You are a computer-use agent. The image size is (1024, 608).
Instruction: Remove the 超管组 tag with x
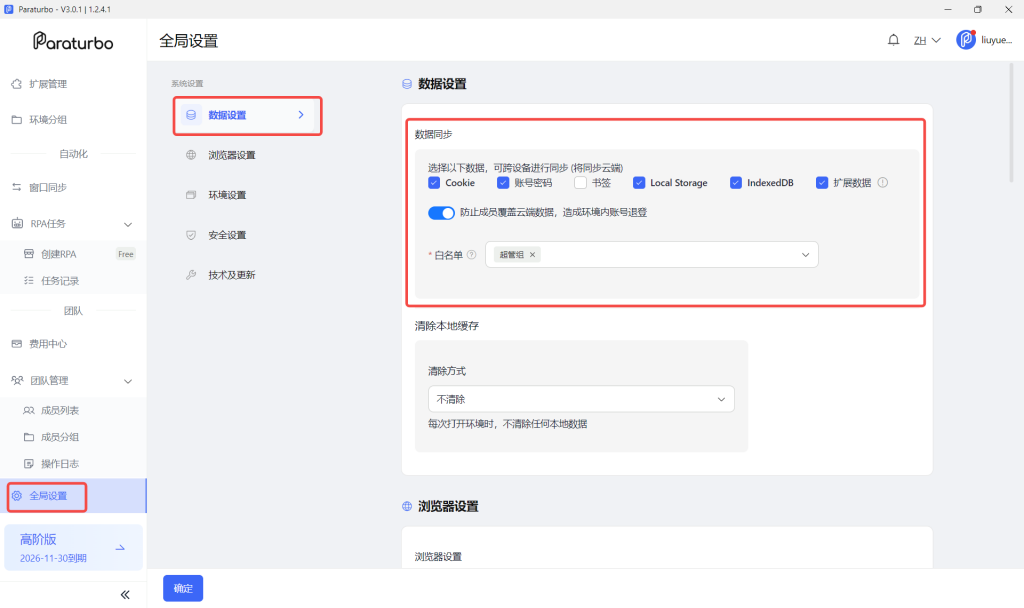tap(532, 255)
